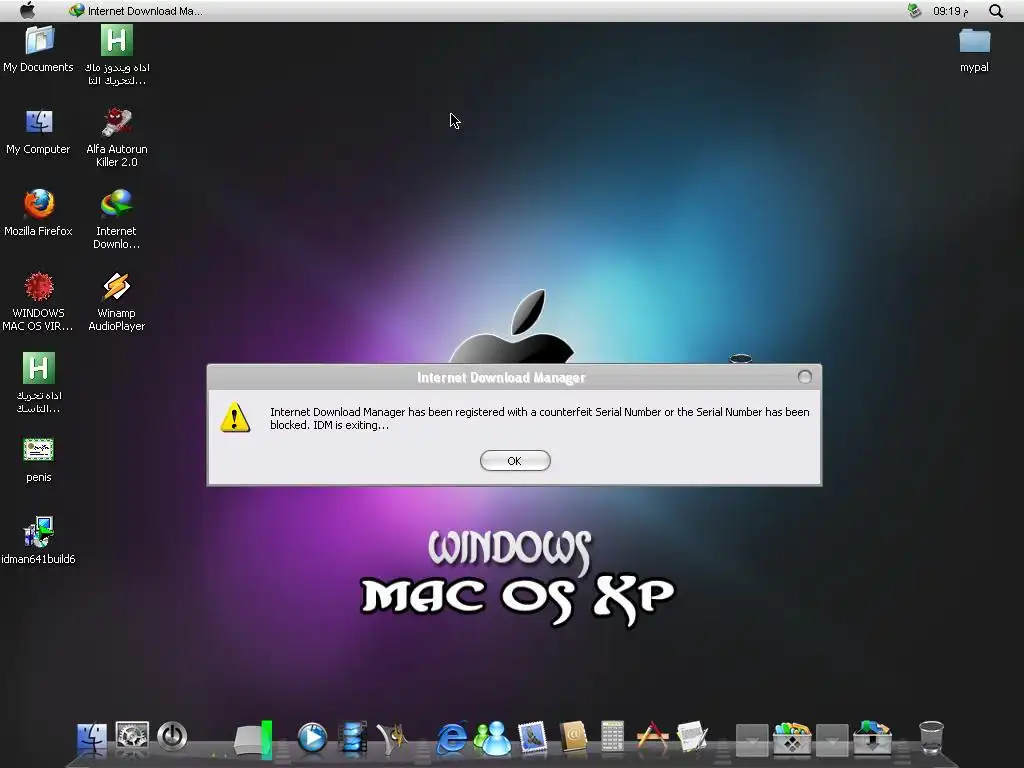Open Finder icon in the dock
Image resolution: width=1024 pixels, height=768 pixels.
coord(92,738)
